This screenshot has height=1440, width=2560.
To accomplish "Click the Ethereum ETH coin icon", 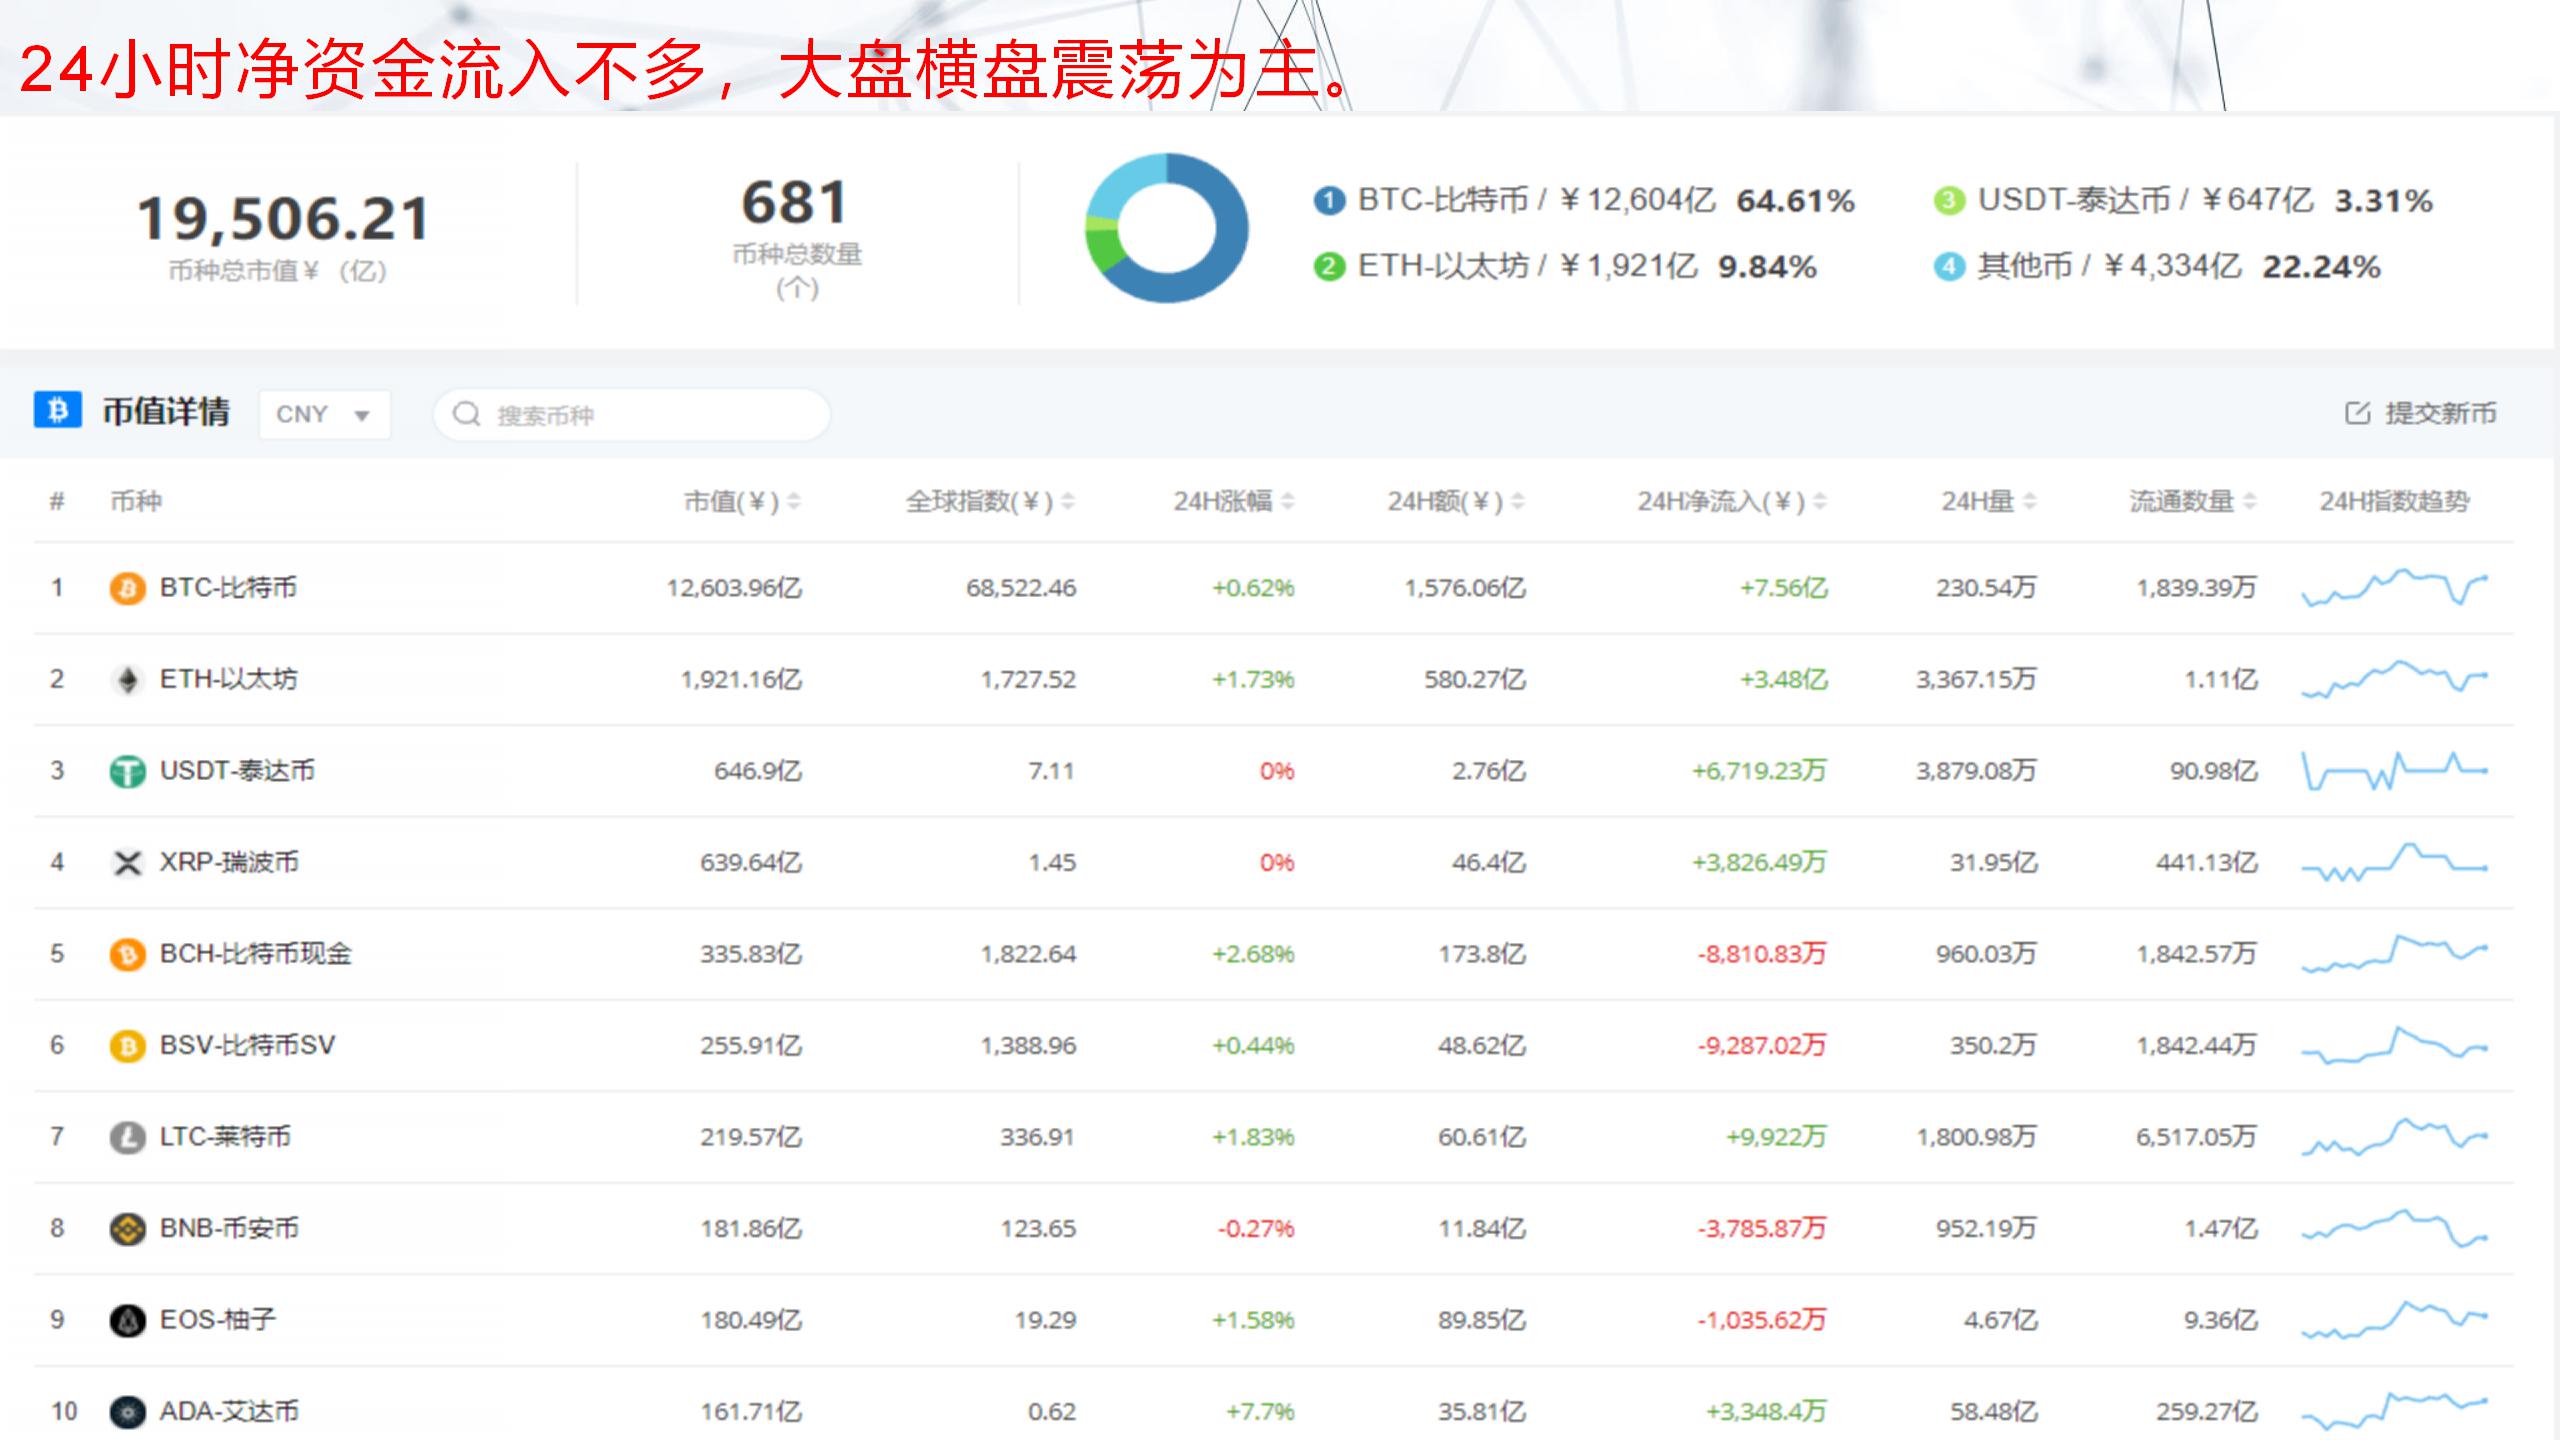I will [127, 680].
